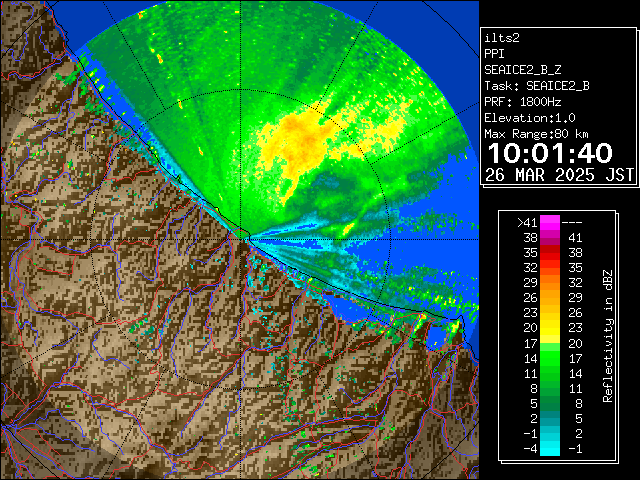
Task: Click the 10:01:40 timestamp
Action: point(550,153)
